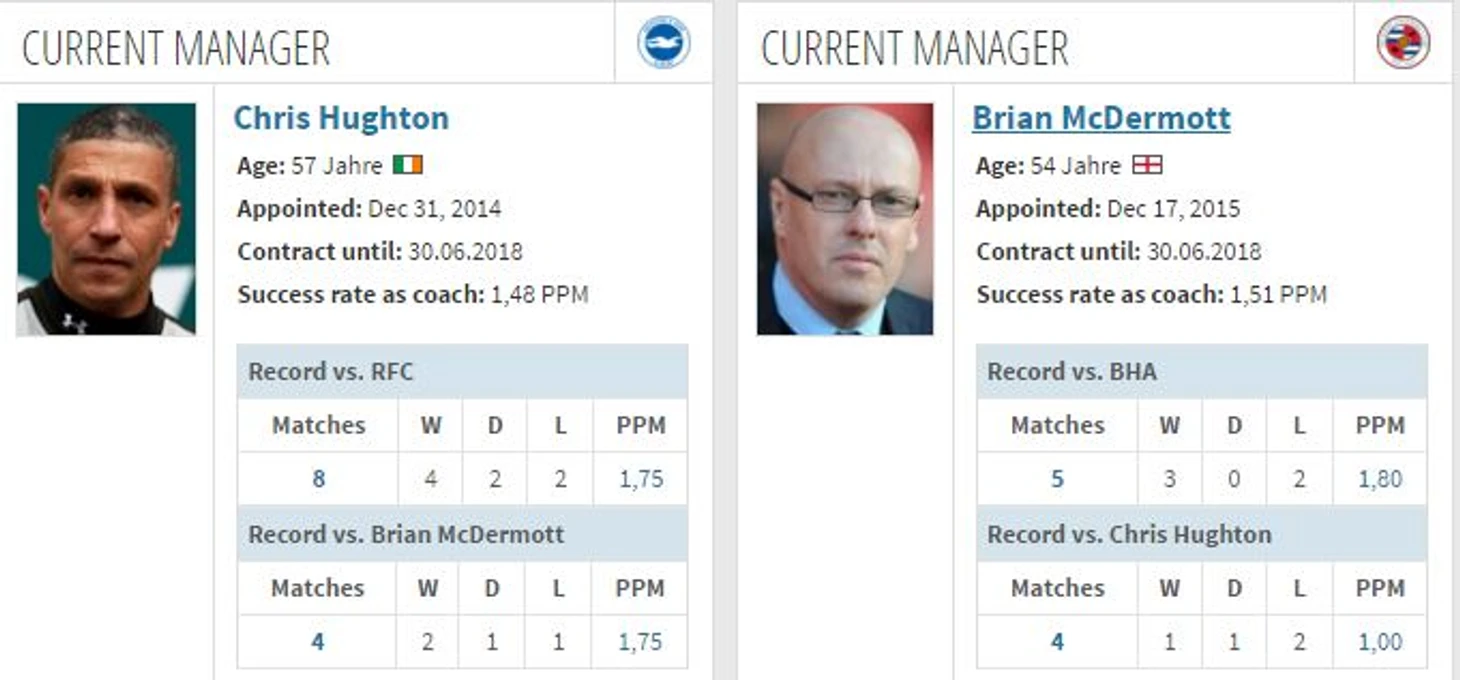
Task: Click the England flag next to McDermott's age
Action: coord(1147,165)
